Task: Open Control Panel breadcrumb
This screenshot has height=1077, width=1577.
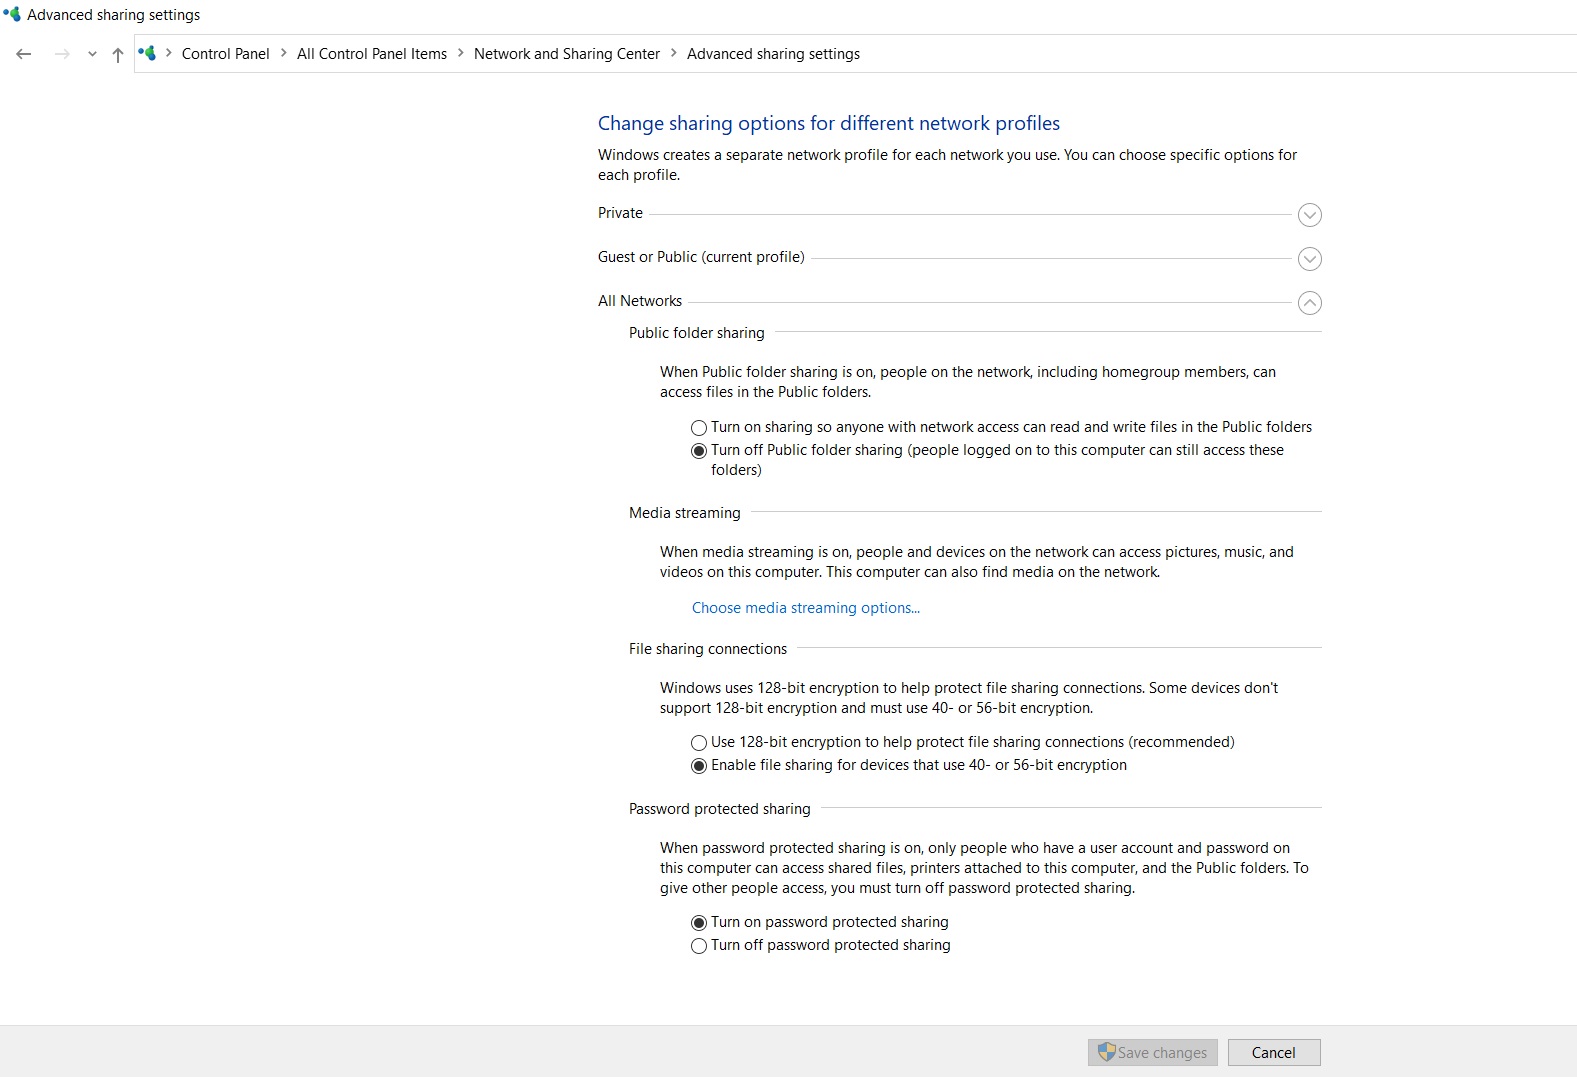Action: point(225,54)
